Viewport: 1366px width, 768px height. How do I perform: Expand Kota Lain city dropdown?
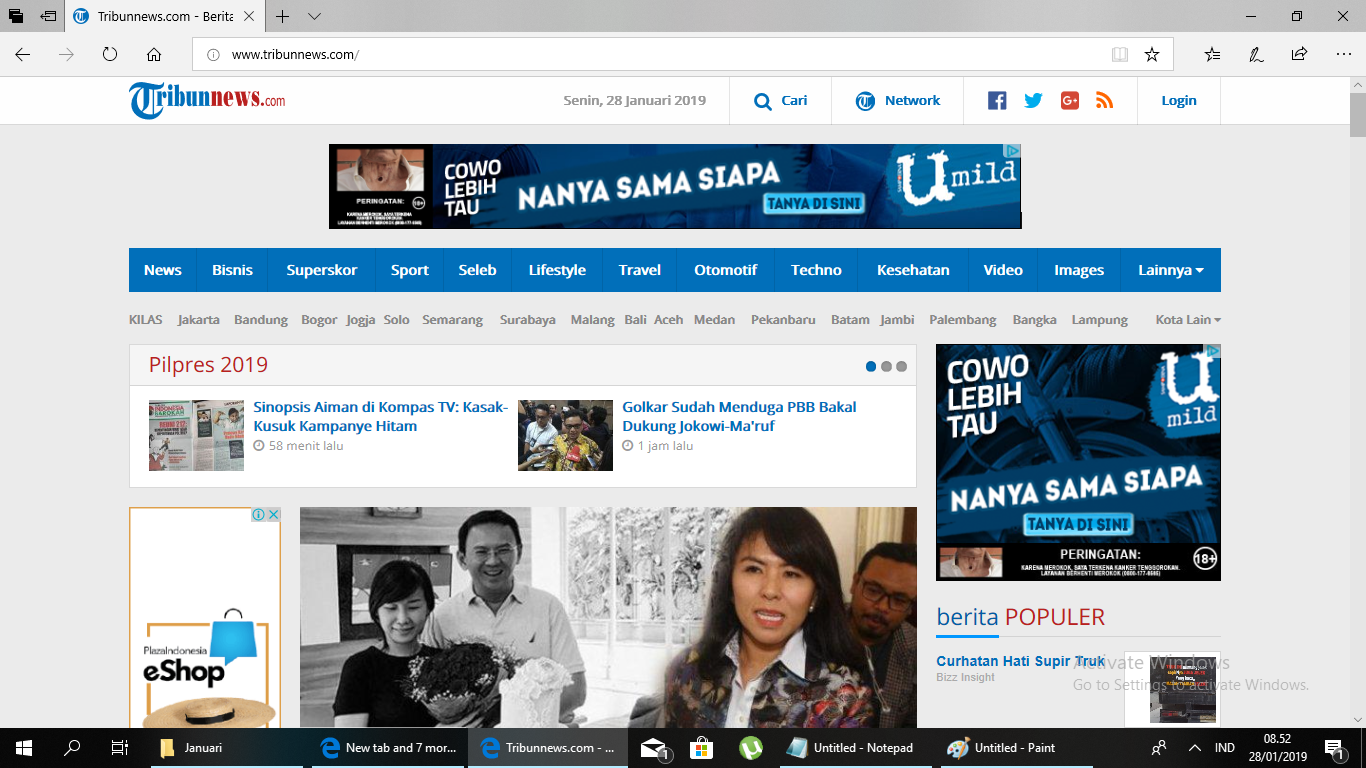(1188, 320)
